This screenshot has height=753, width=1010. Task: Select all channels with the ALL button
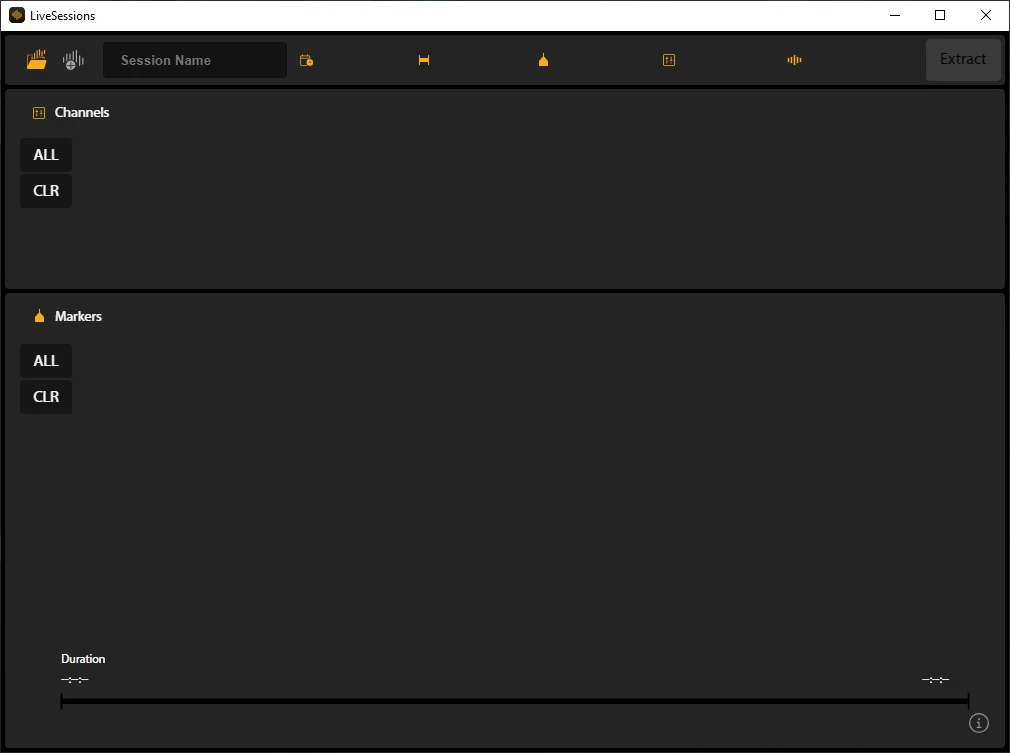[x=46, y=155]
